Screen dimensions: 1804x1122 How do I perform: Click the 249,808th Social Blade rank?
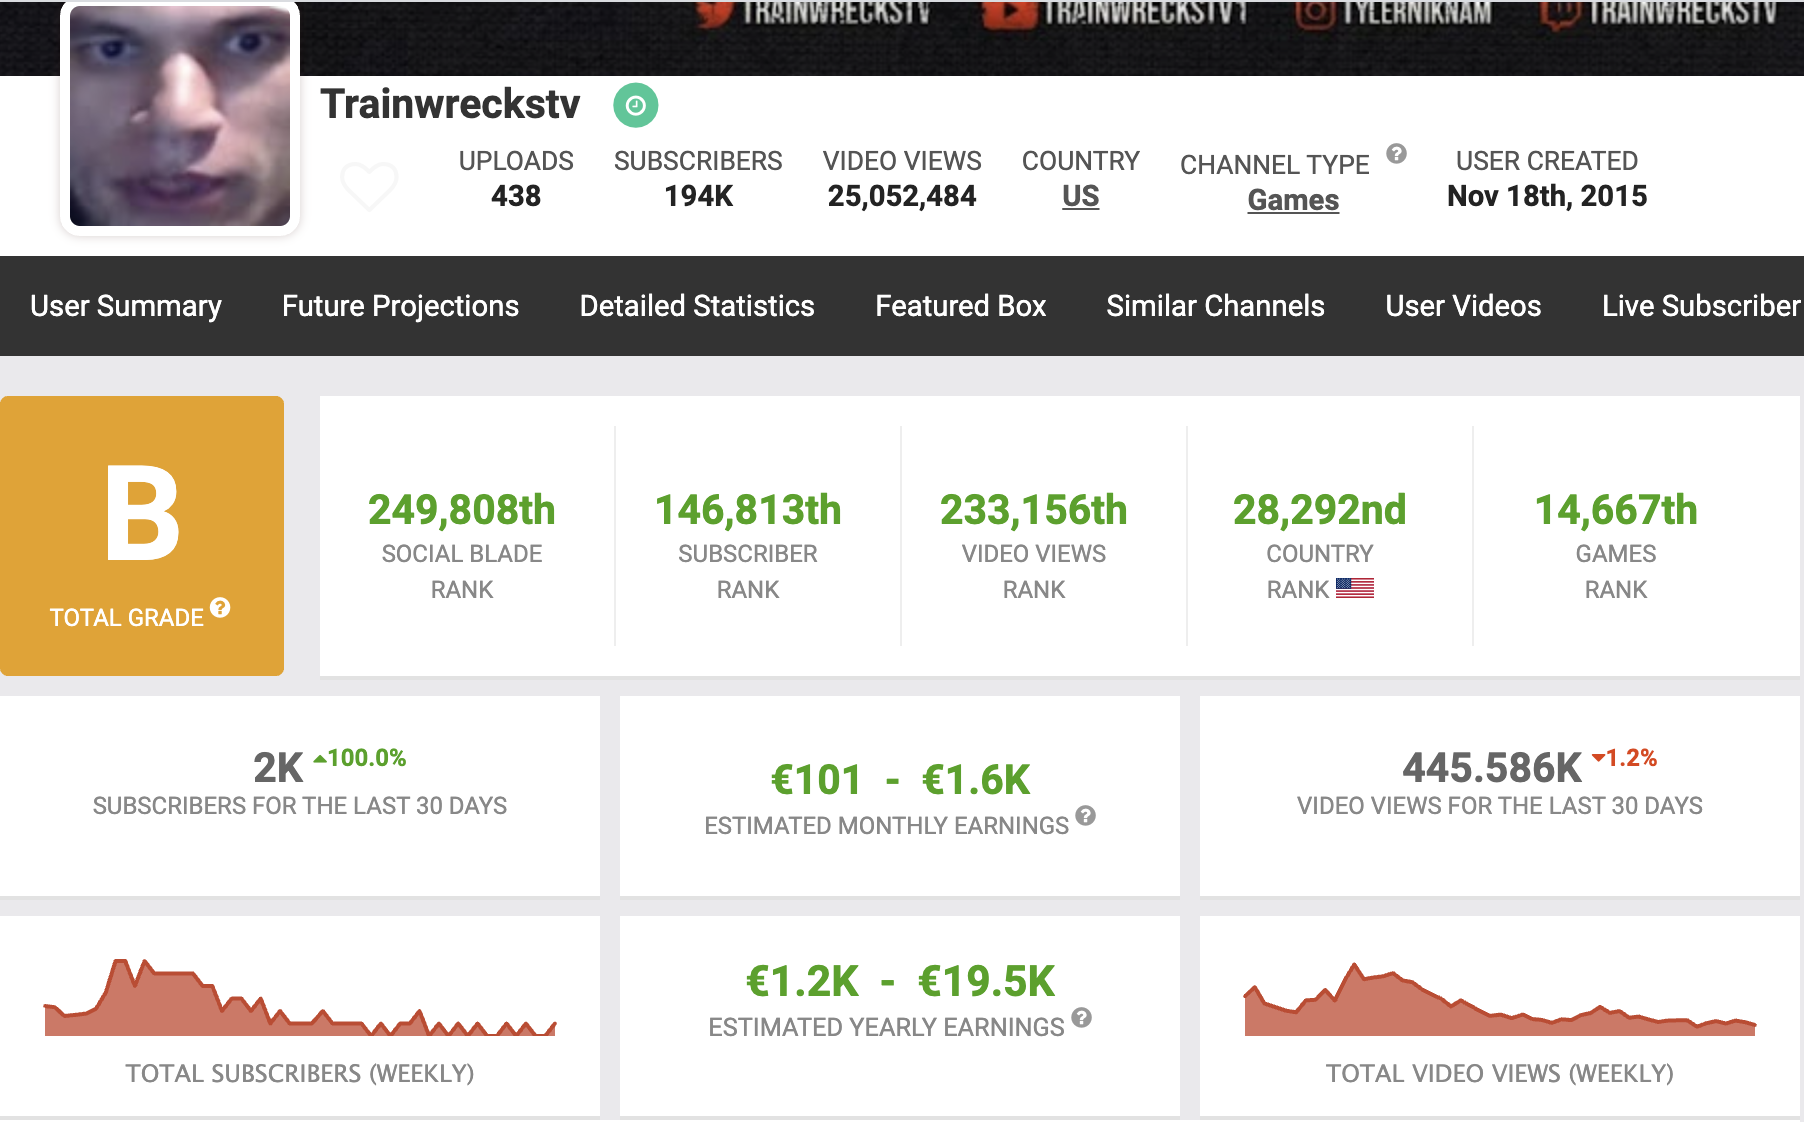pyautogui.click(x=462, y=510)
